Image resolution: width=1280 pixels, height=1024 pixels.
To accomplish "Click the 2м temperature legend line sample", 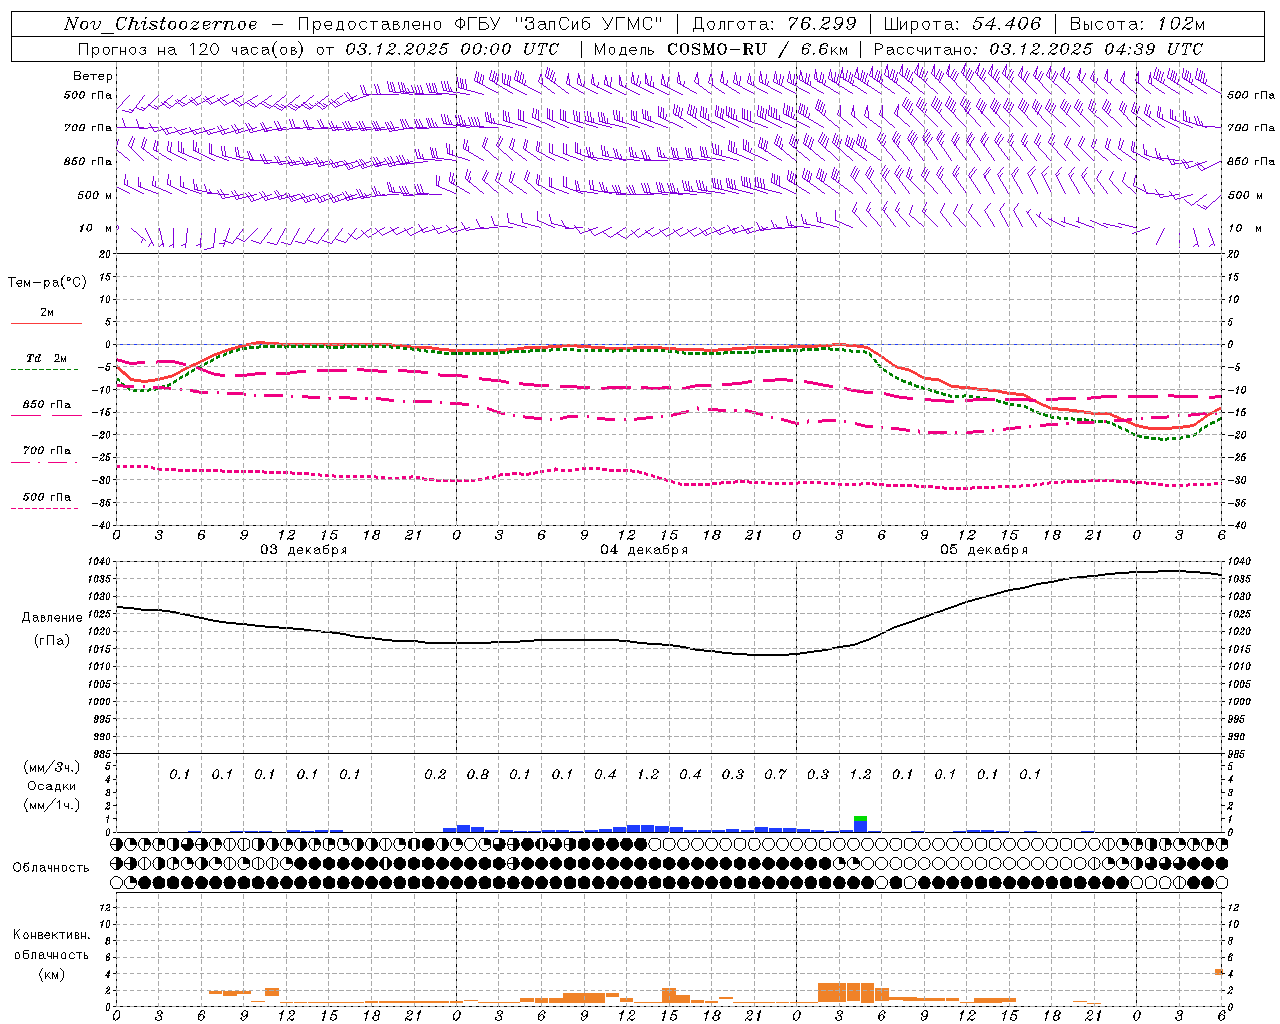I will [46, 323].
